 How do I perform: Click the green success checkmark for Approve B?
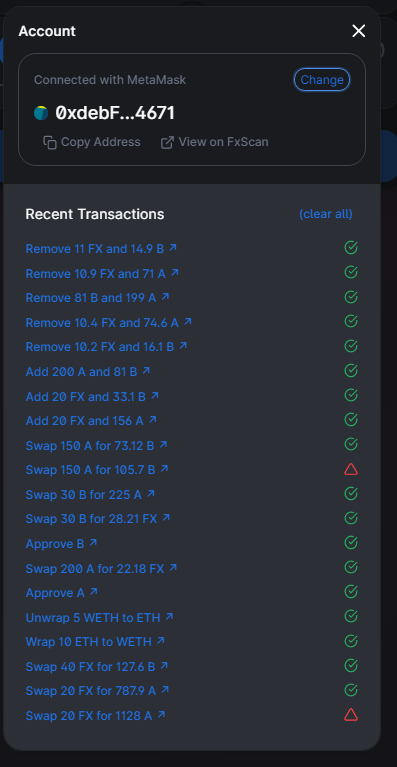click(x=351, y=542)
